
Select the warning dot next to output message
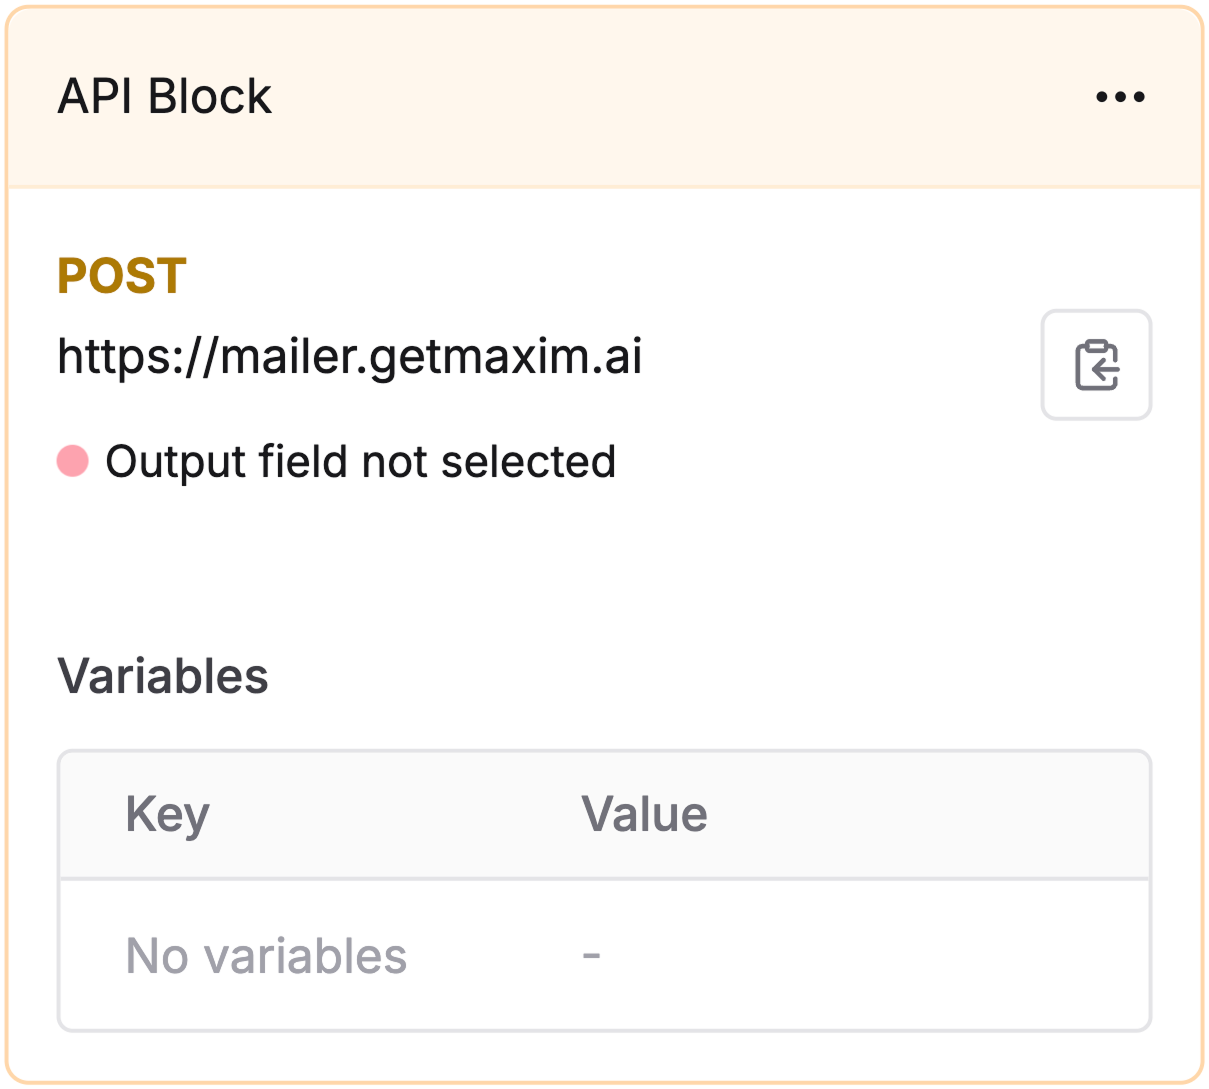click(73, 461)
